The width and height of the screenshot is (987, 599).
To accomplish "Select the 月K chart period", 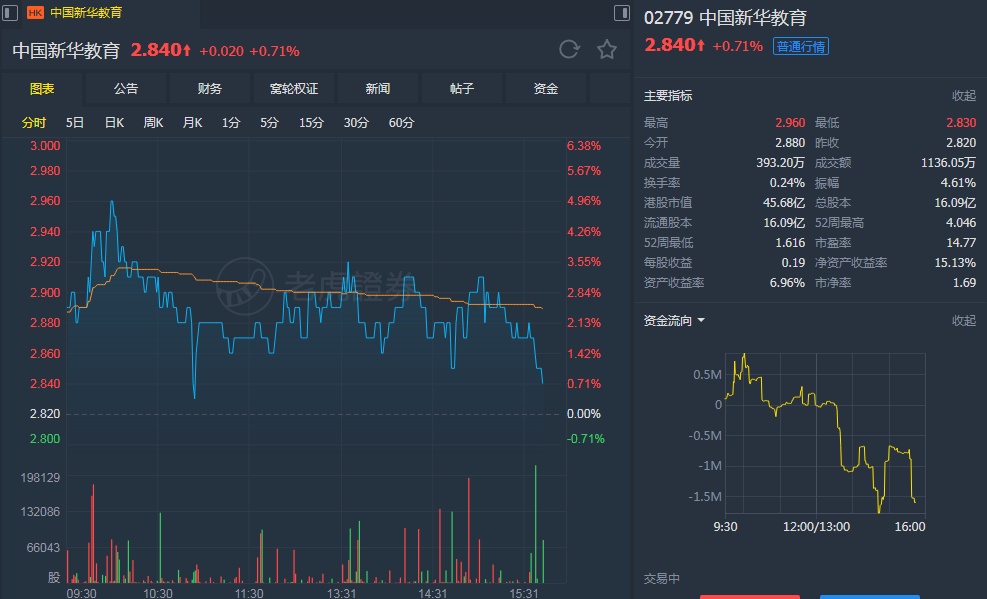I will tap(192, 123).
